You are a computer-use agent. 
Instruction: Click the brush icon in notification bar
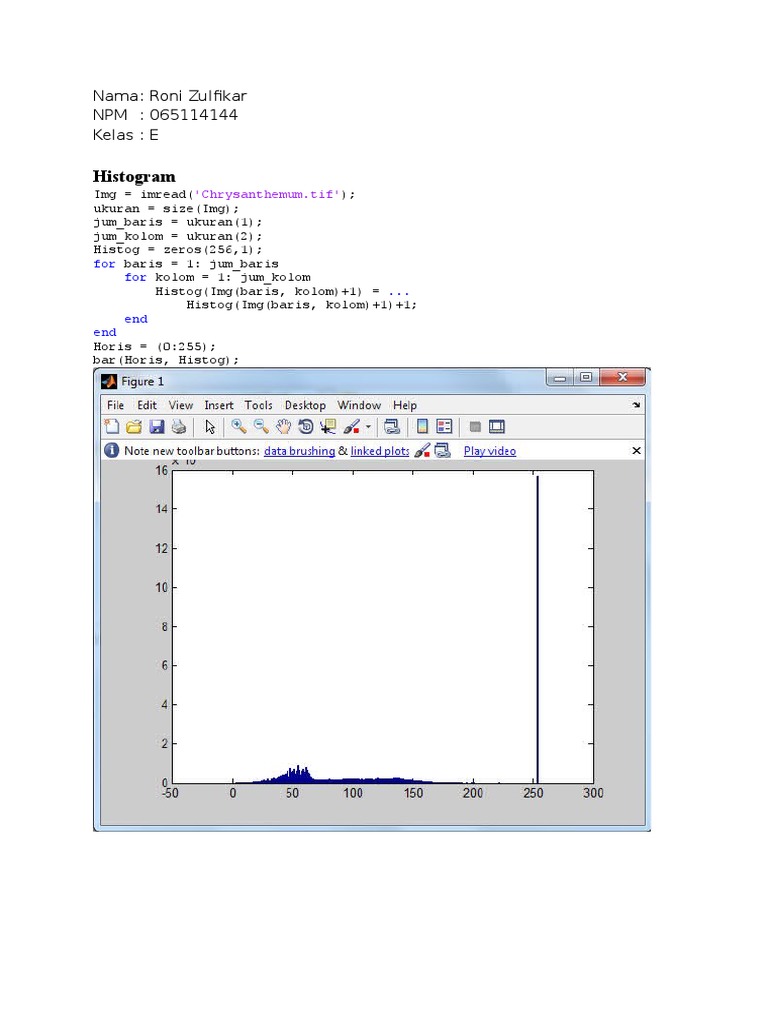422,450
